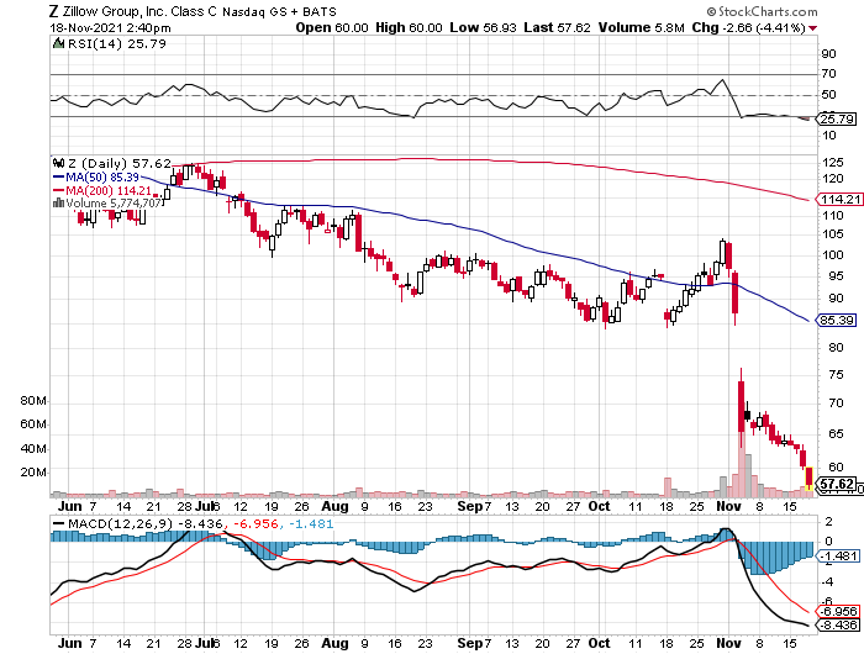Click the 75 price axis label
The image size is (864, 654).
pos(836,375)
